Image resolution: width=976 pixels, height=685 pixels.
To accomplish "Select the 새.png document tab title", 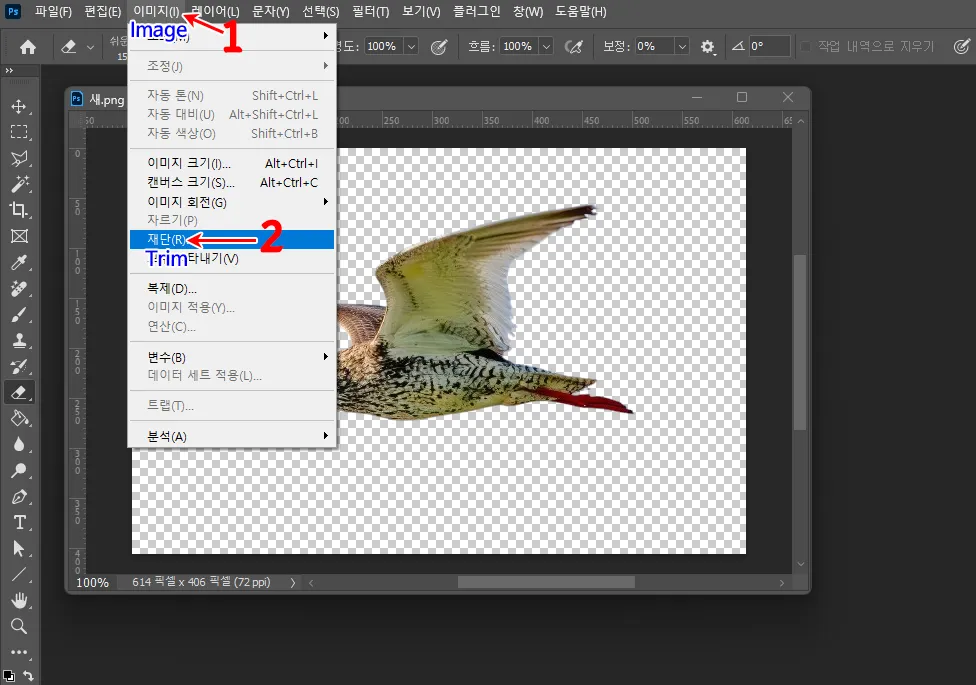I will [x=106, y=100].
